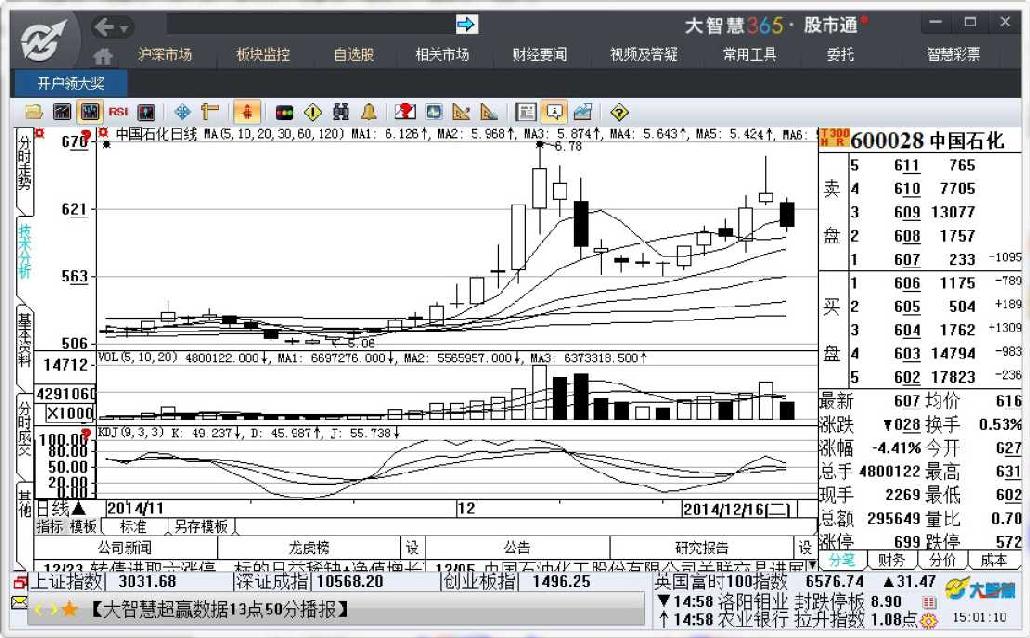
Task: Toggle the info tooltip bubble icon
Action: click(554, 112)
